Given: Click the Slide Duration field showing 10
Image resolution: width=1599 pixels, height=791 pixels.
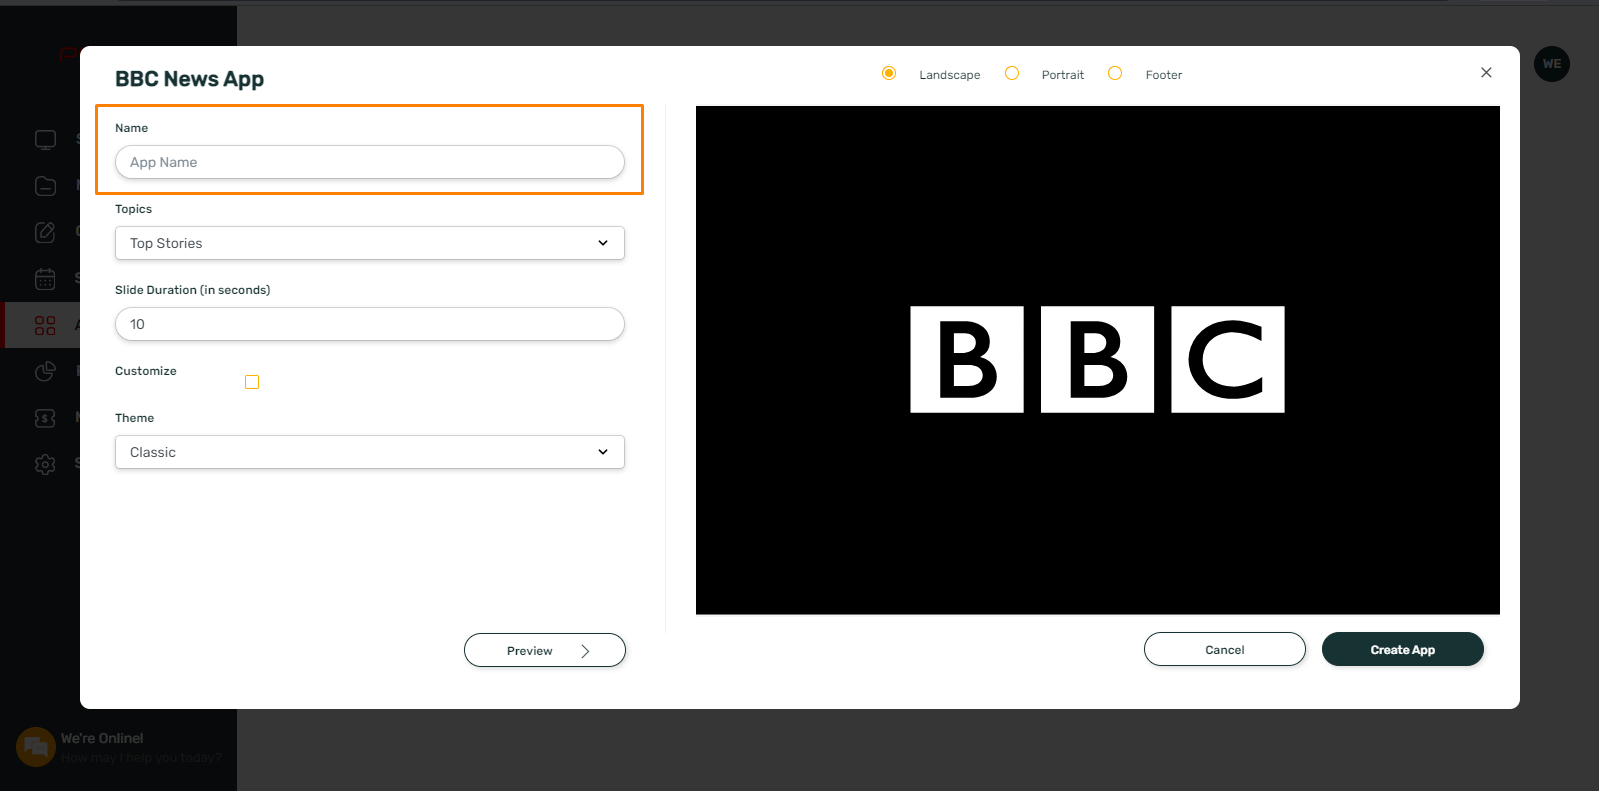Looking at the screenshot, I should pyautogui.click(x=370, y=324).
